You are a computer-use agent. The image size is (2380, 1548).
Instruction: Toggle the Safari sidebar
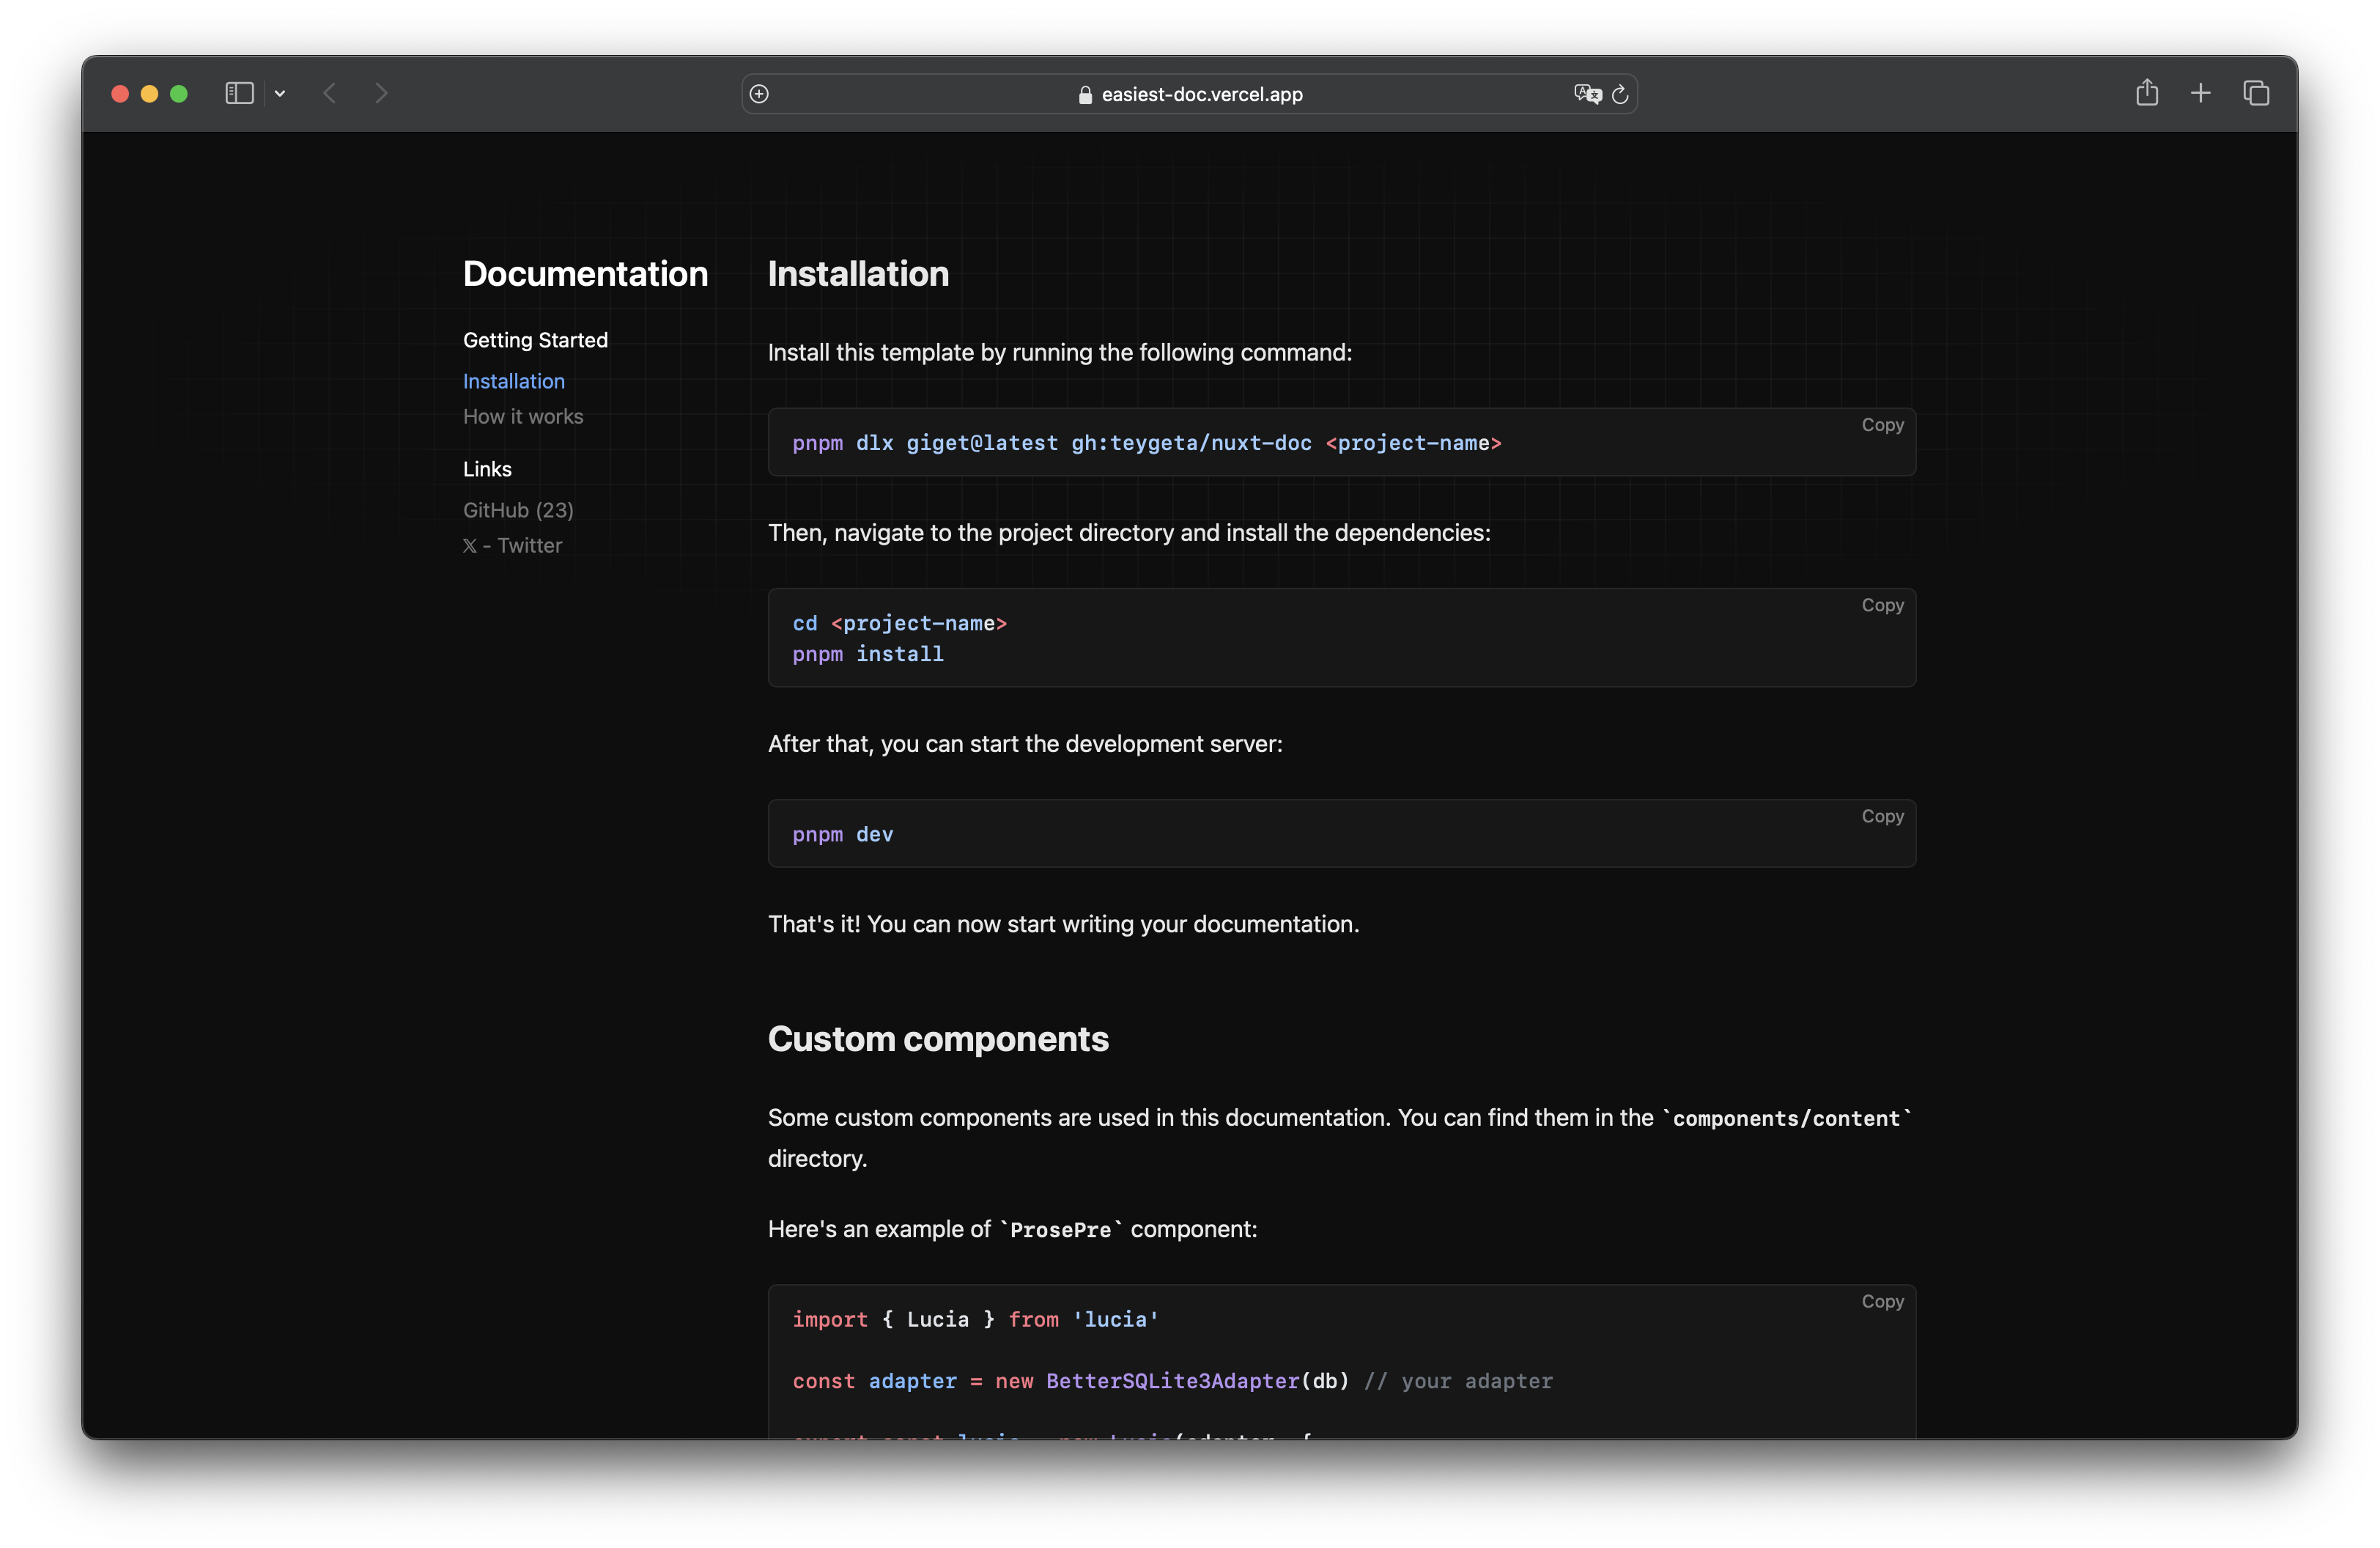[x=238, y=93]
